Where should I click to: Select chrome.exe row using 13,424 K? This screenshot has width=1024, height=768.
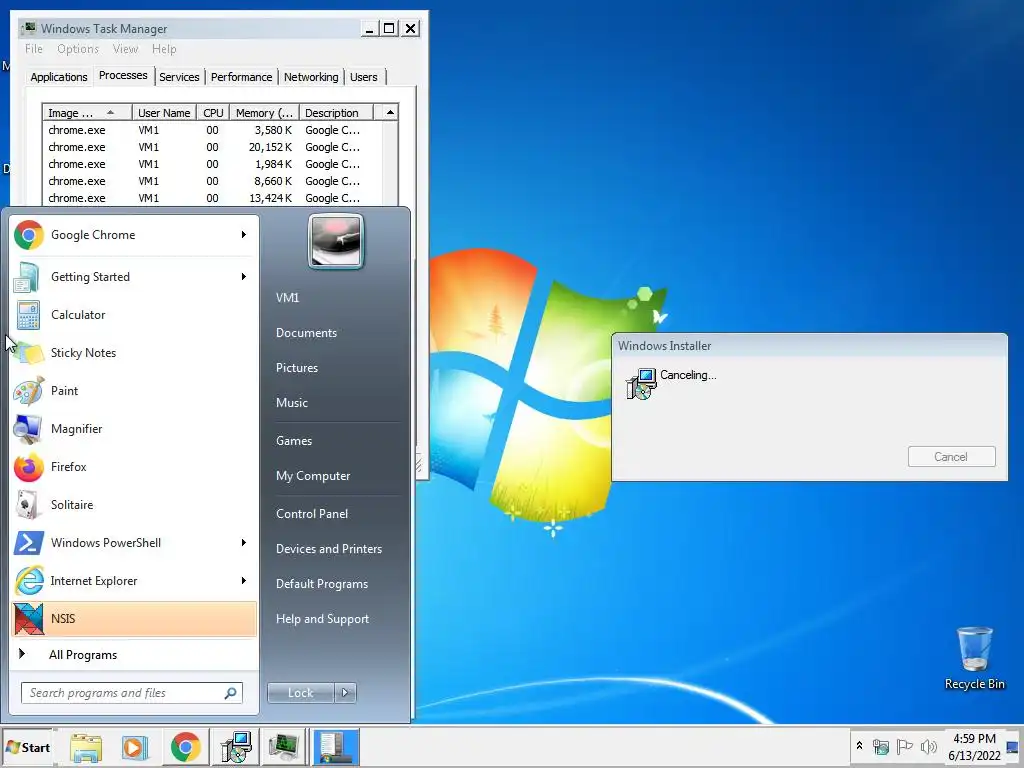coord(212,198)
